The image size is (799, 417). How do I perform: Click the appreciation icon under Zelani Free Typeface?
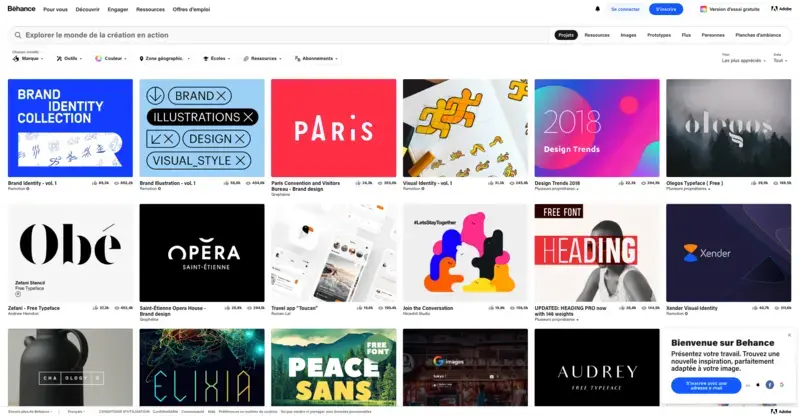(95, 308)
